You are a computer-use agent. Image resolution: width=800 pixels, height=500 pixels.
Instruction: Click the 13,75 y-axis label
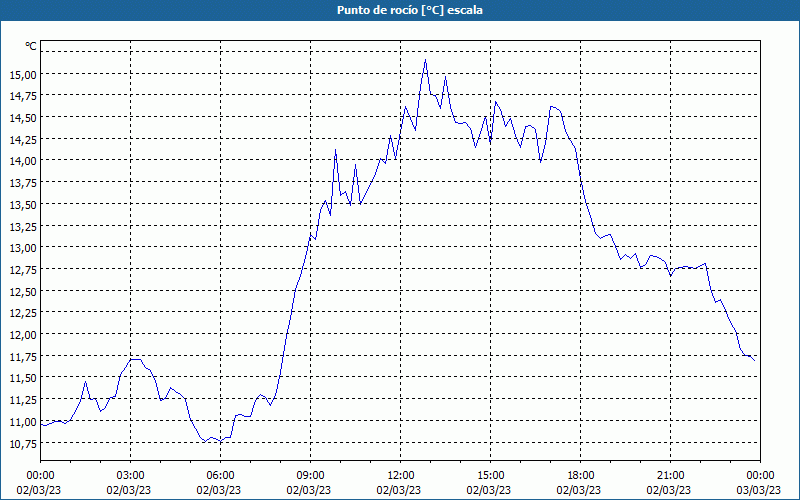coord(23,183)
